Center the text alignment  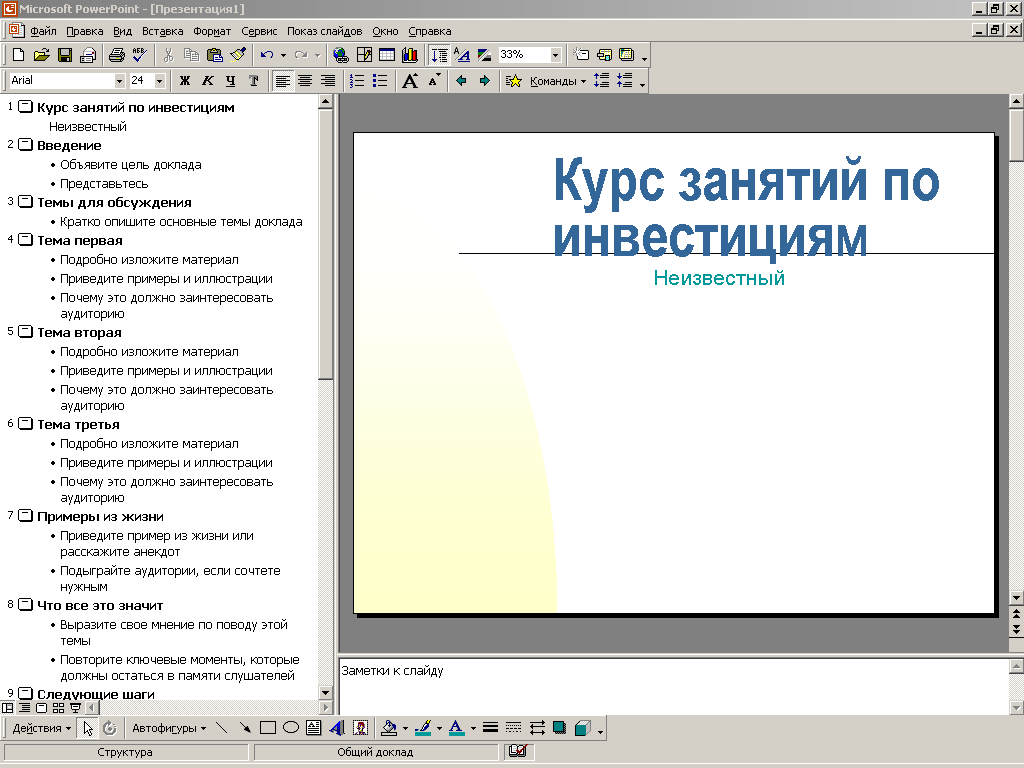305,80
